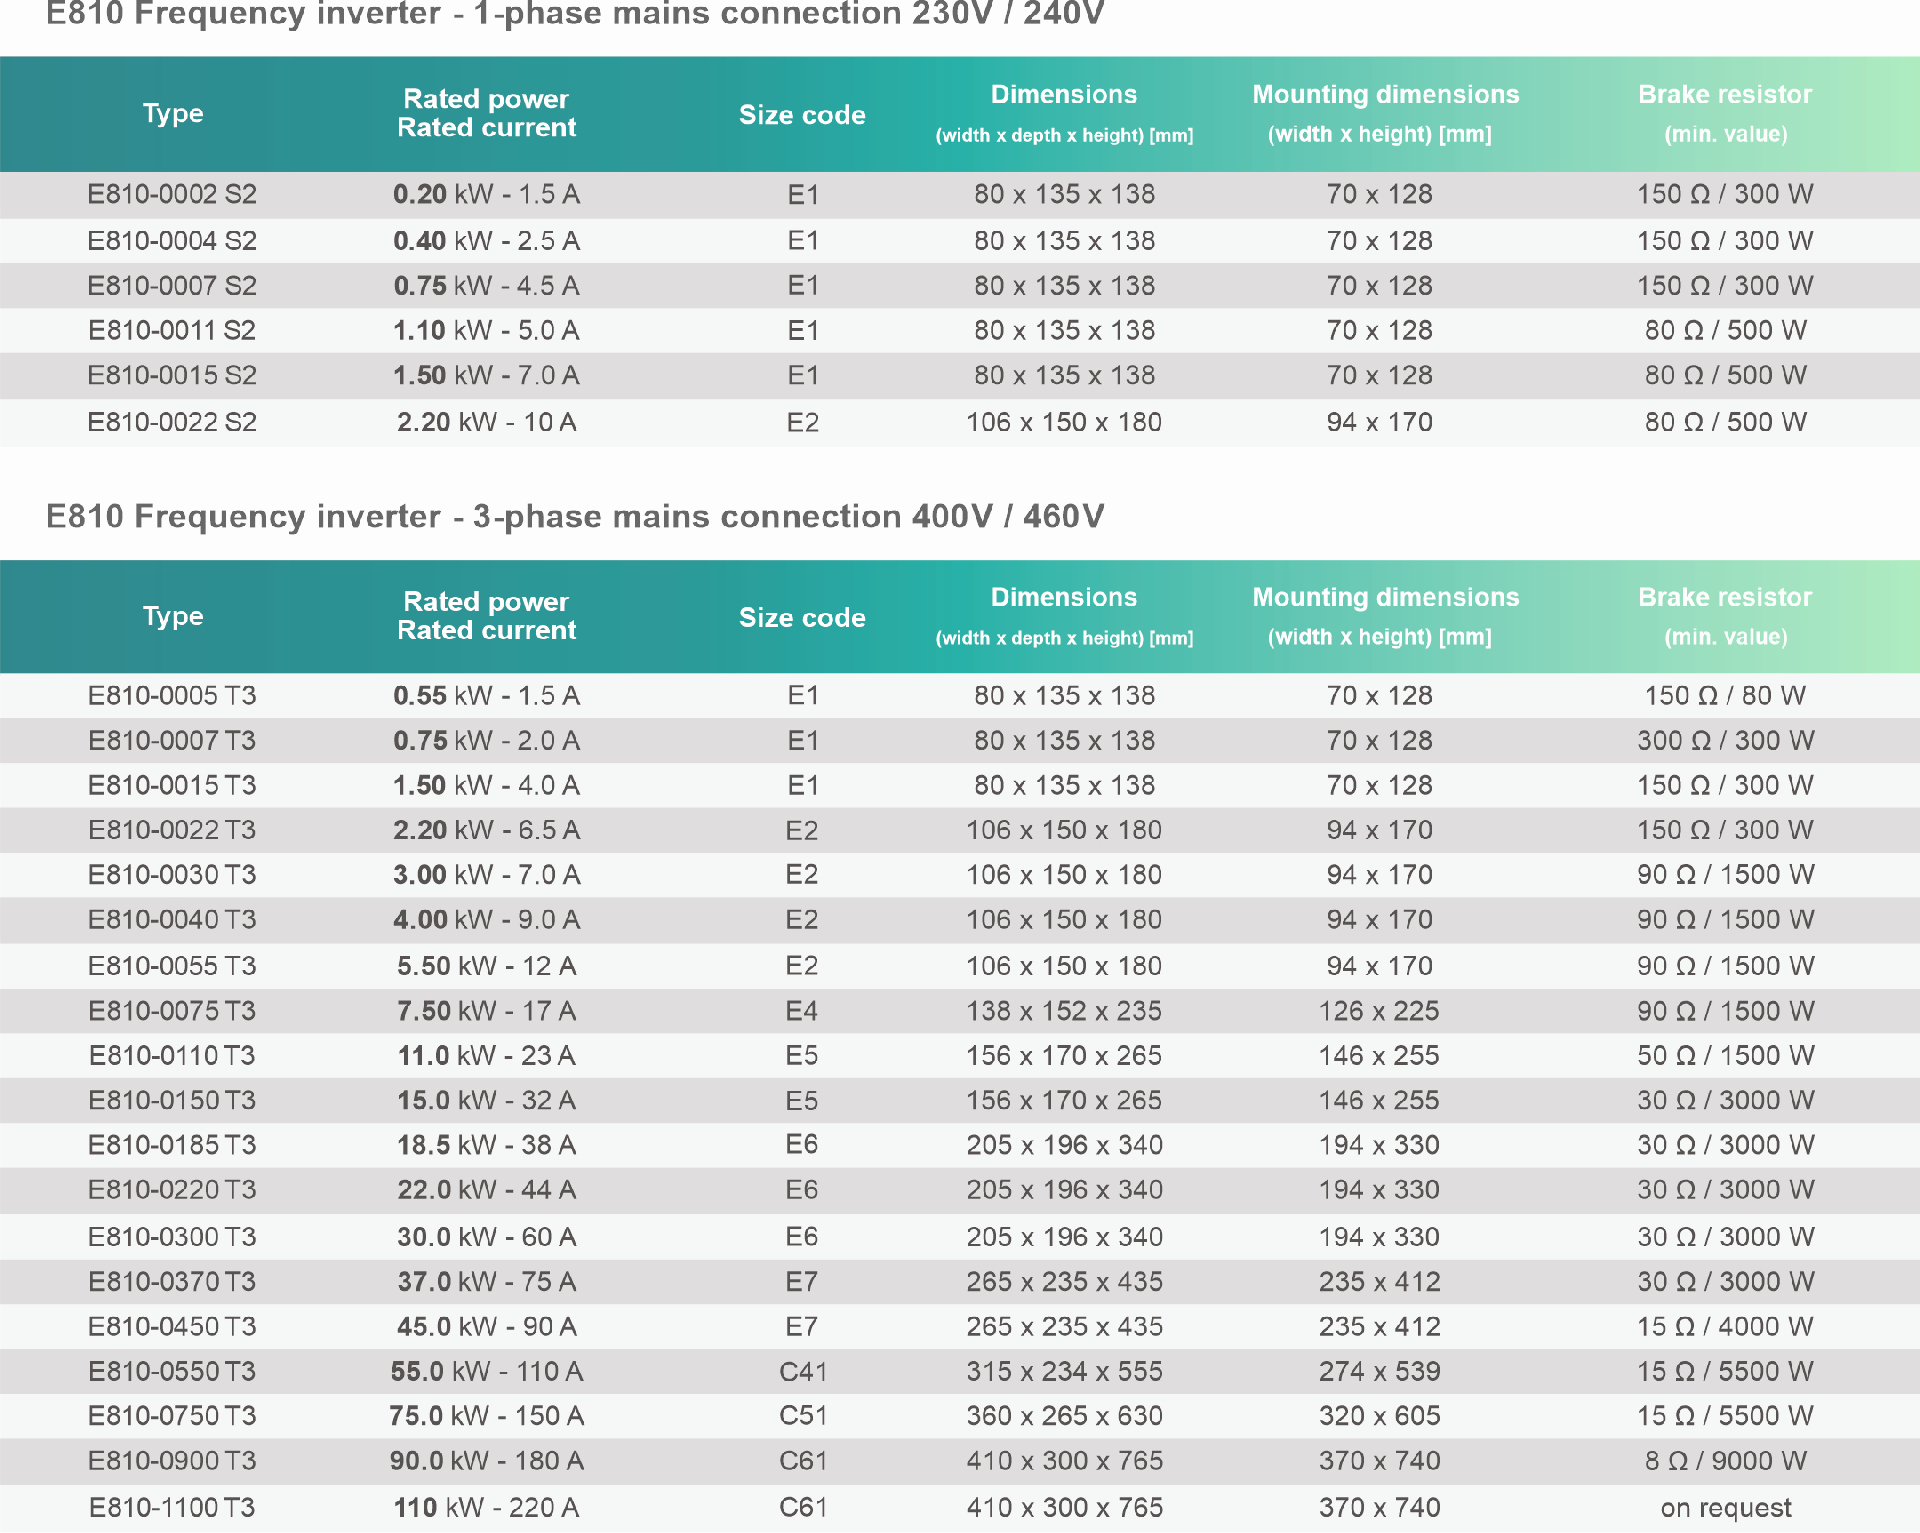Click the Size code header in second table

click(802, 617)
